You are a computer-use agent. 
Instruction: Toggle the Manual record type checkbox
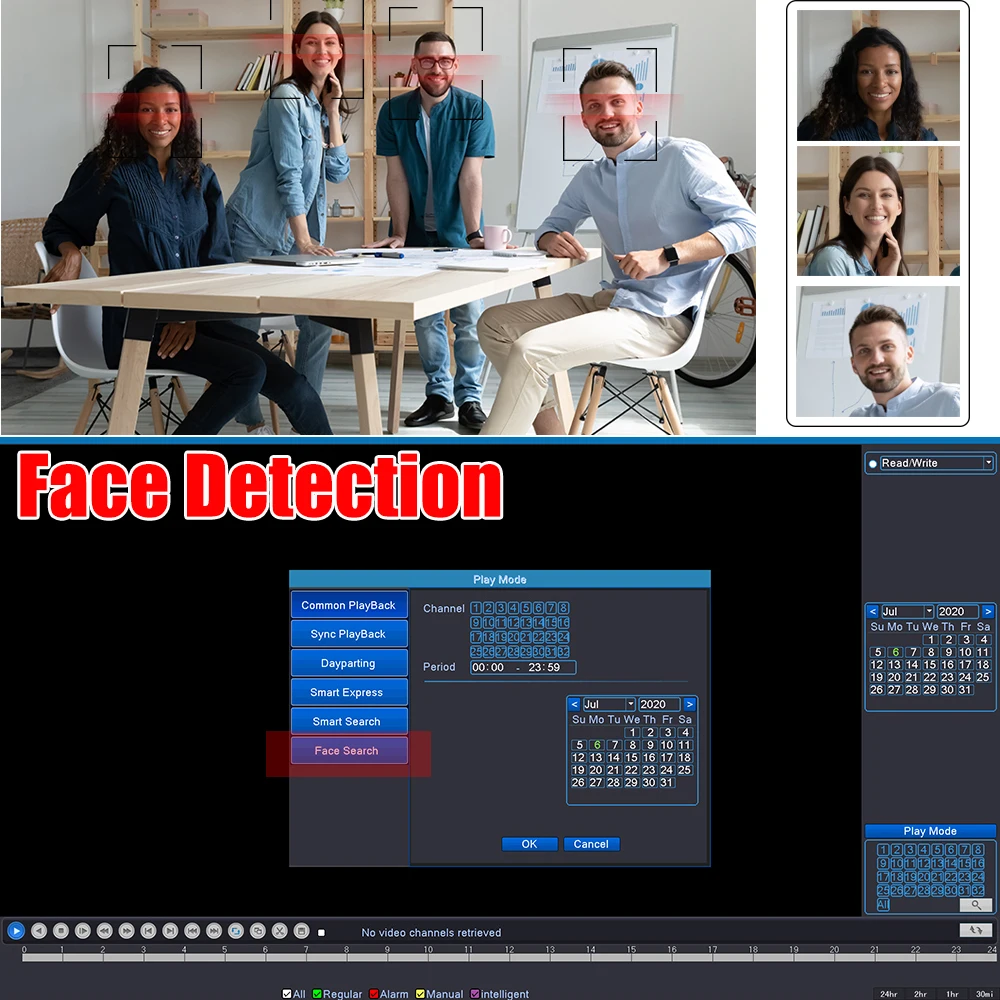point(420,994)
